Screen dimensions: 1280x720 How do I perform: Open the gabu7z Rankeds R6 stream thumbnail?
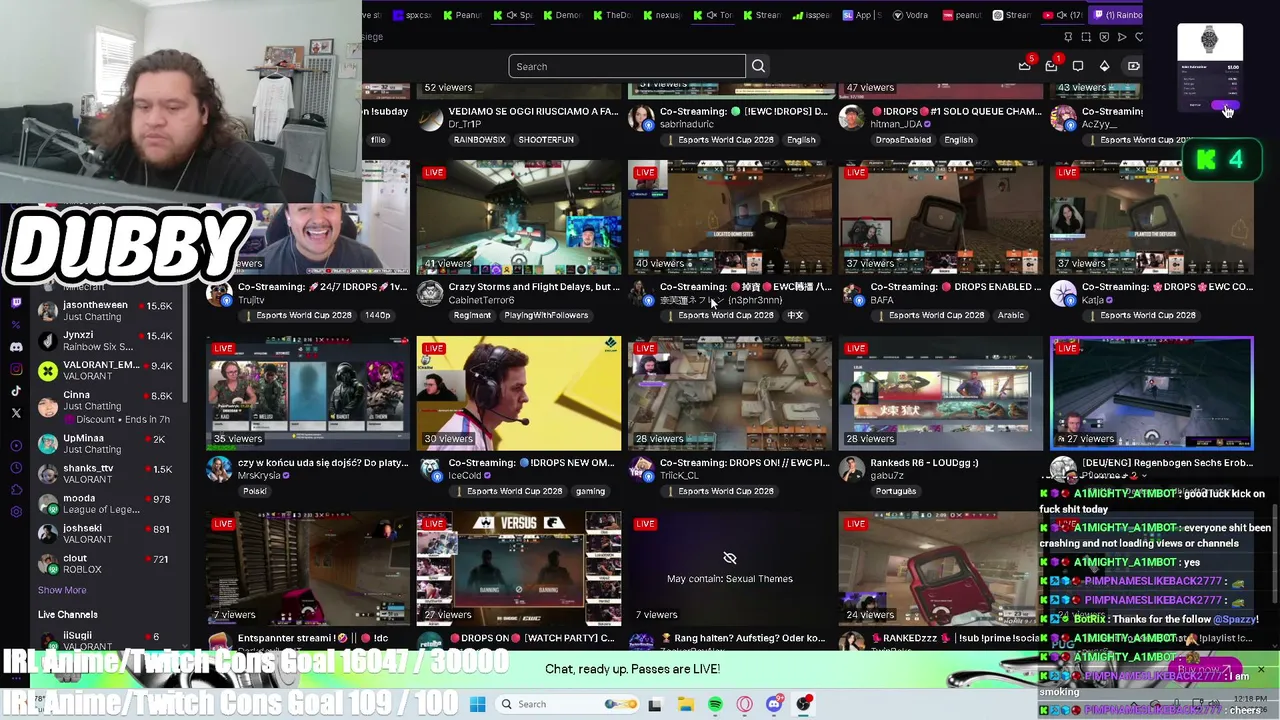pos(941,394)
